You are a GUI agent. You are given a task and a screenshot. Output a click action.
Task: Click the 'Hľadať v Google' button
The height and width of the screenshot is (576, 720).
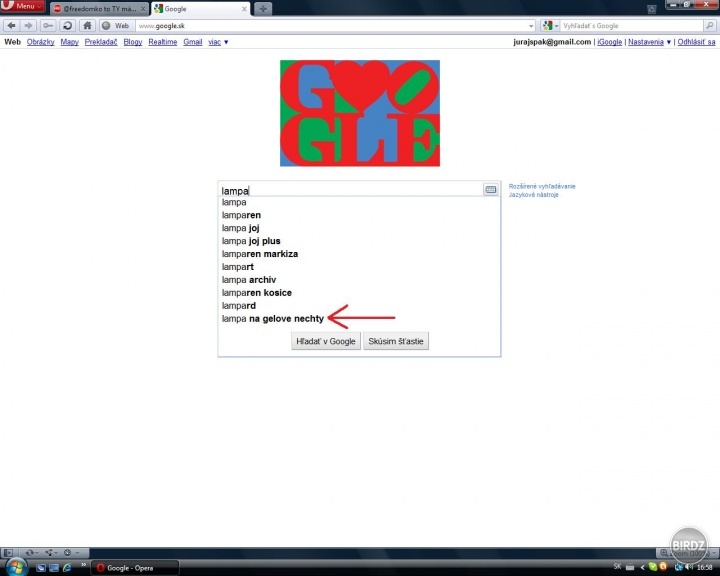(x=326, y=341)
